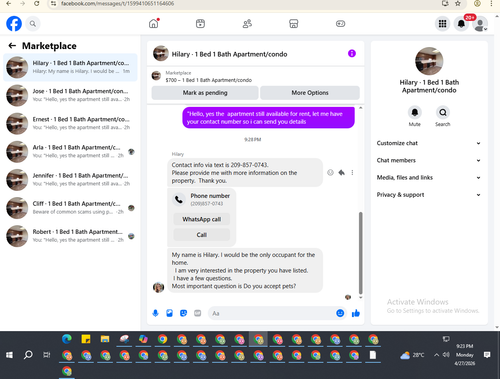
Task: Open the Facebook search magnifier
Action: [x=33, y=24]
